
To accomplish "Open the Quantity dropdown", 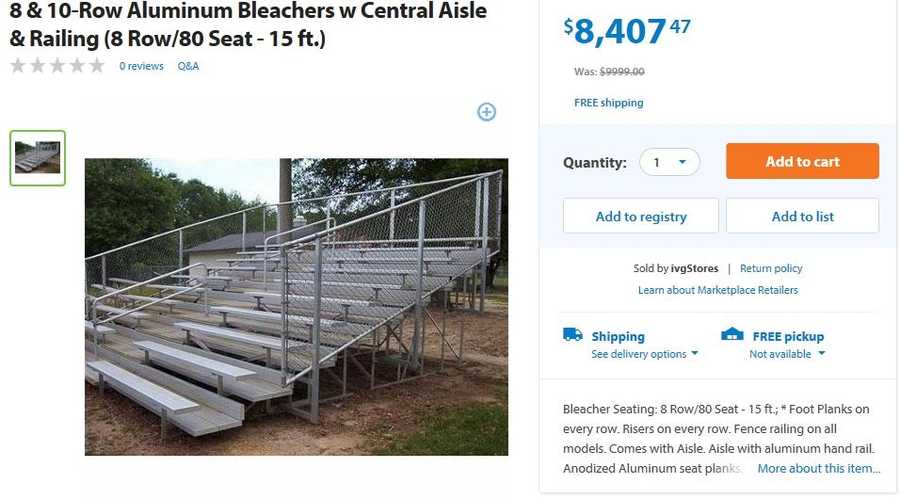I will click(669, 162).
